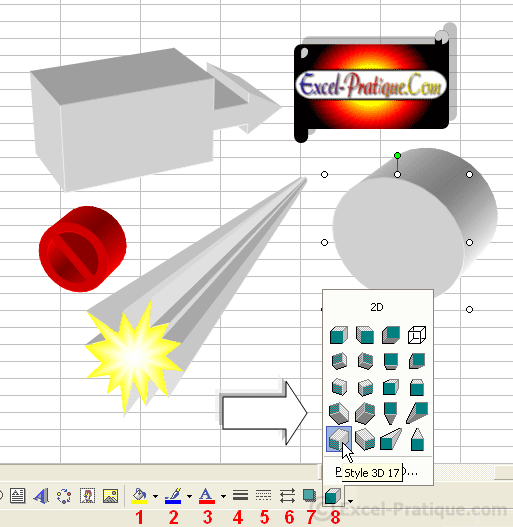513x527 pixels.
Task: Open the line color dropdown arrow
Action: [189, 496]
